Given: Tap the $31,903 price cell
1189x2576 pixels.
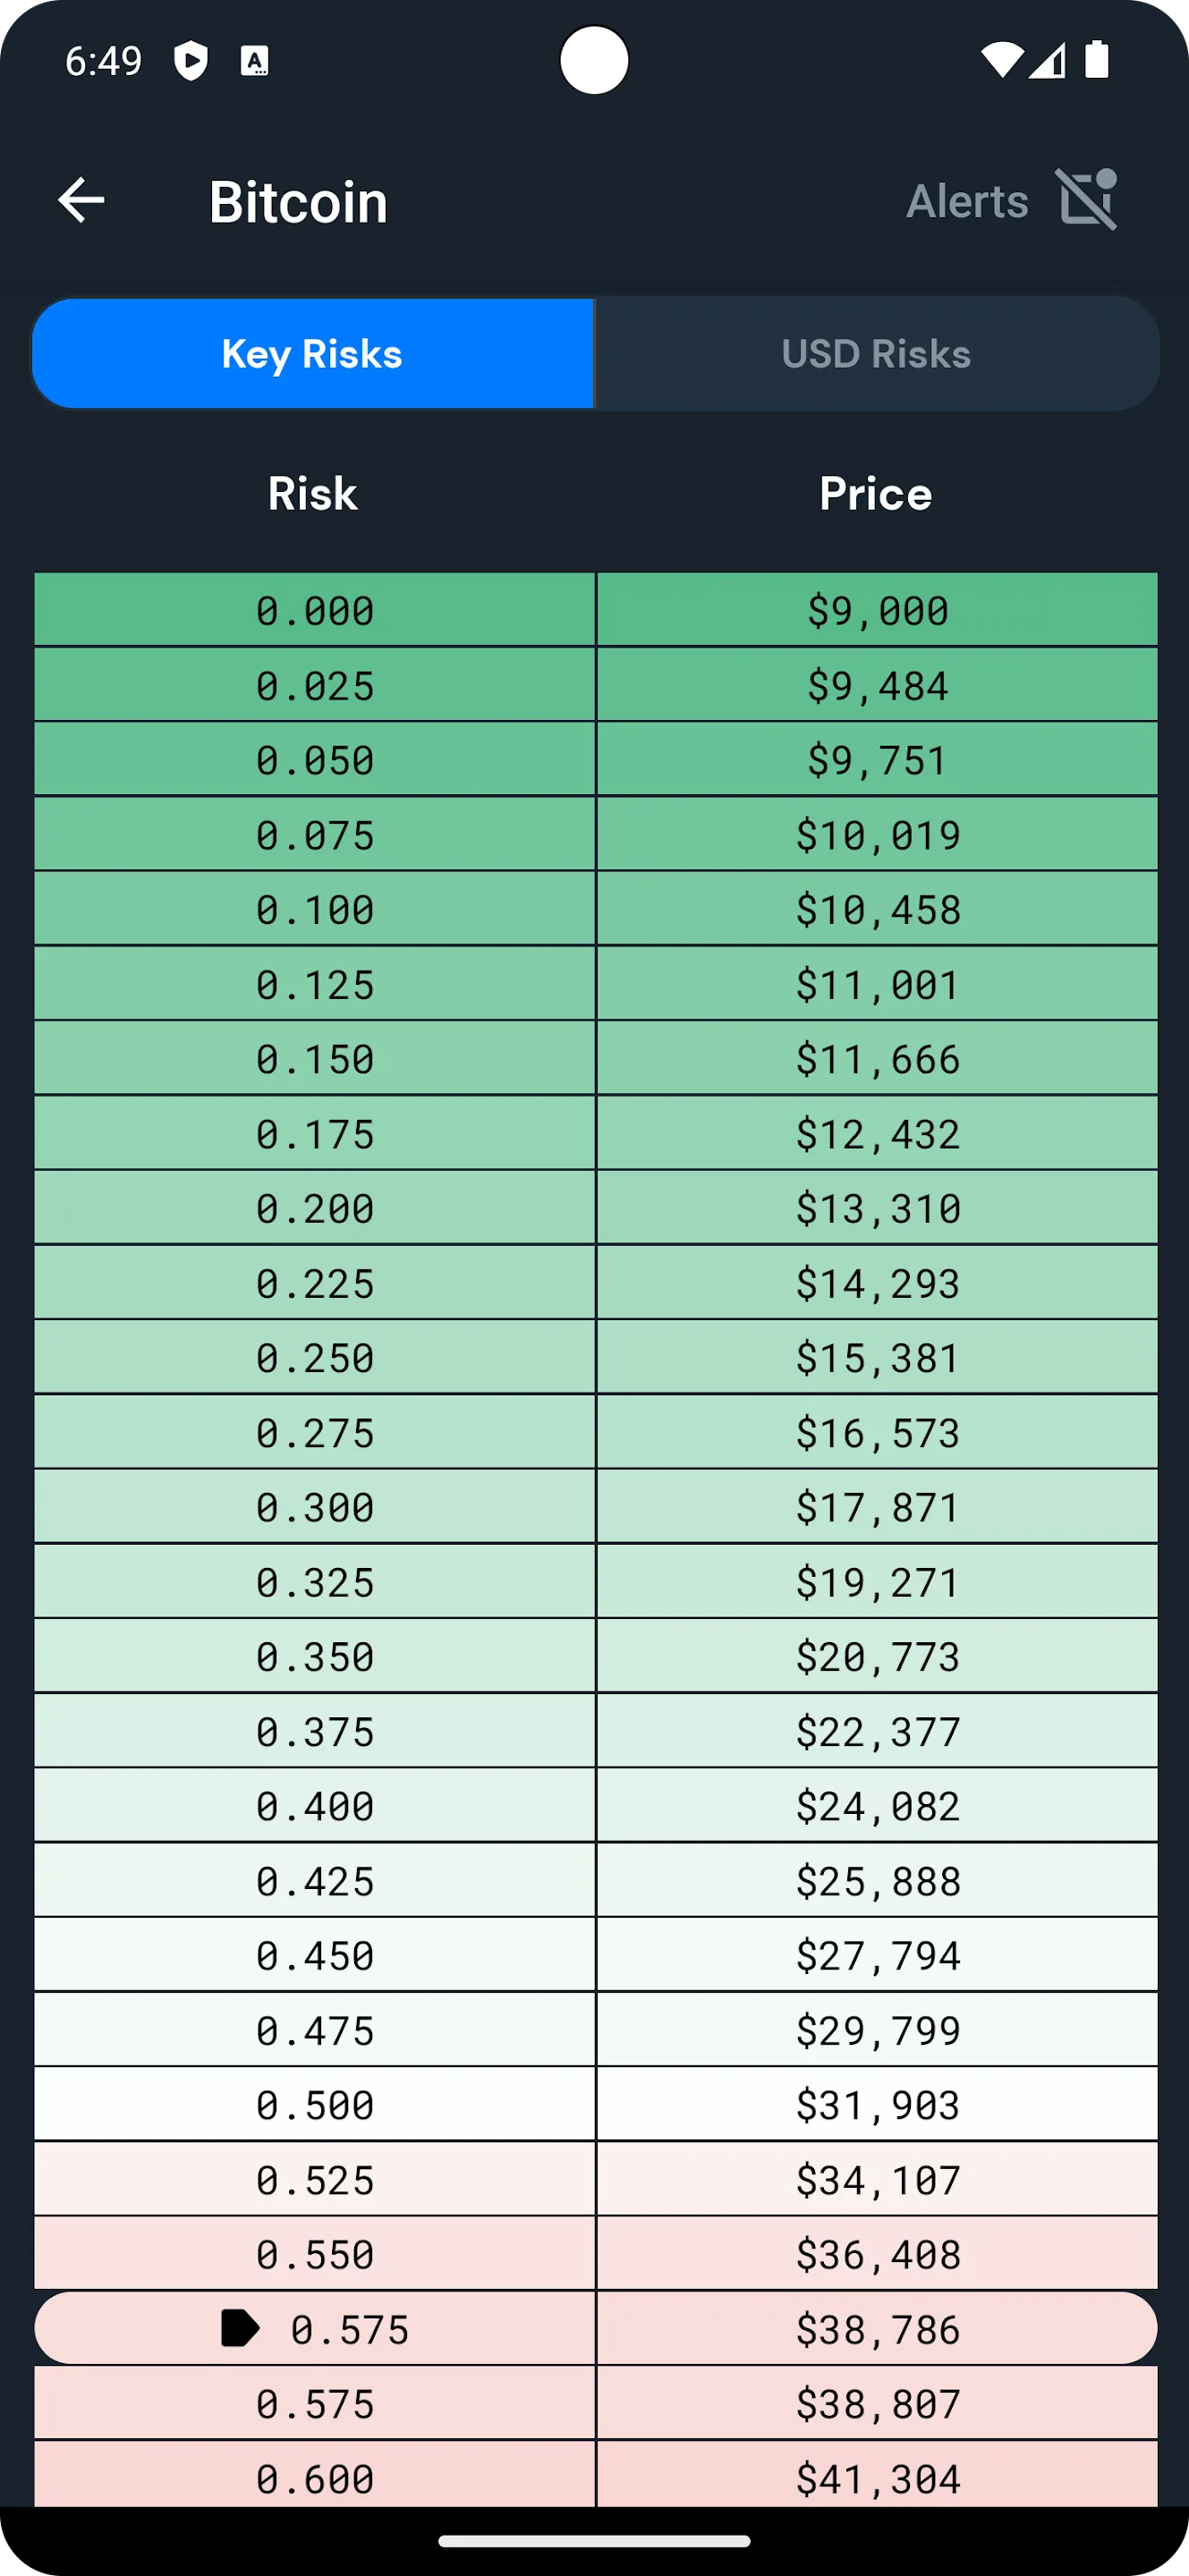Looking at the screenshot, I should [x=877, y=2105].
